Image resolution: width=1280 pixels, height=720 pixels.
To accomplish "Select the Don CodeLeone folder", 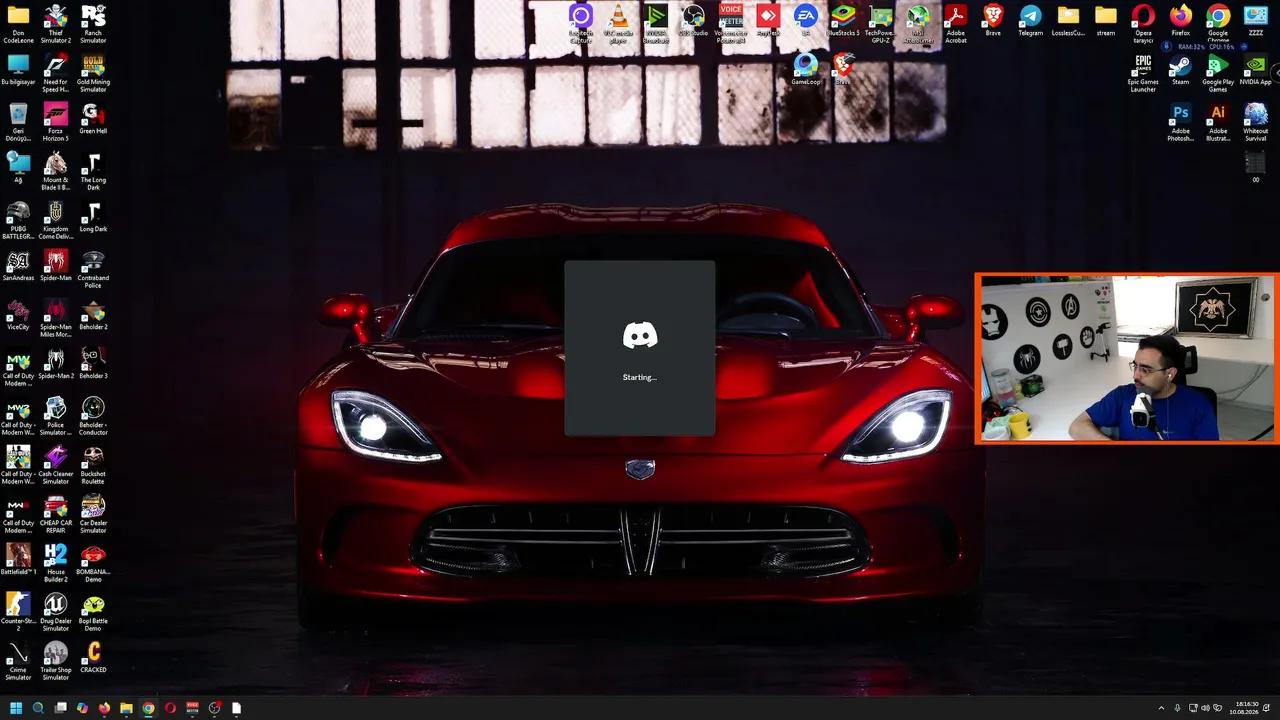I will coord(18,24).
